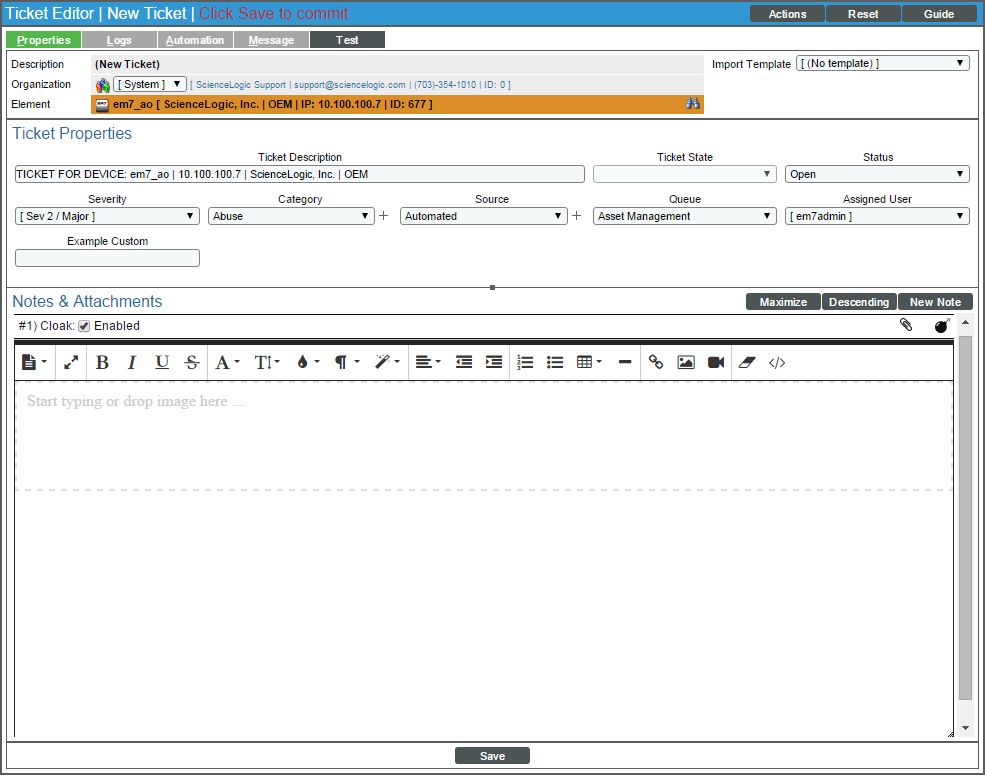985x776 pixels.
Task: Insert a table into the note
Action: pos(585,362)
